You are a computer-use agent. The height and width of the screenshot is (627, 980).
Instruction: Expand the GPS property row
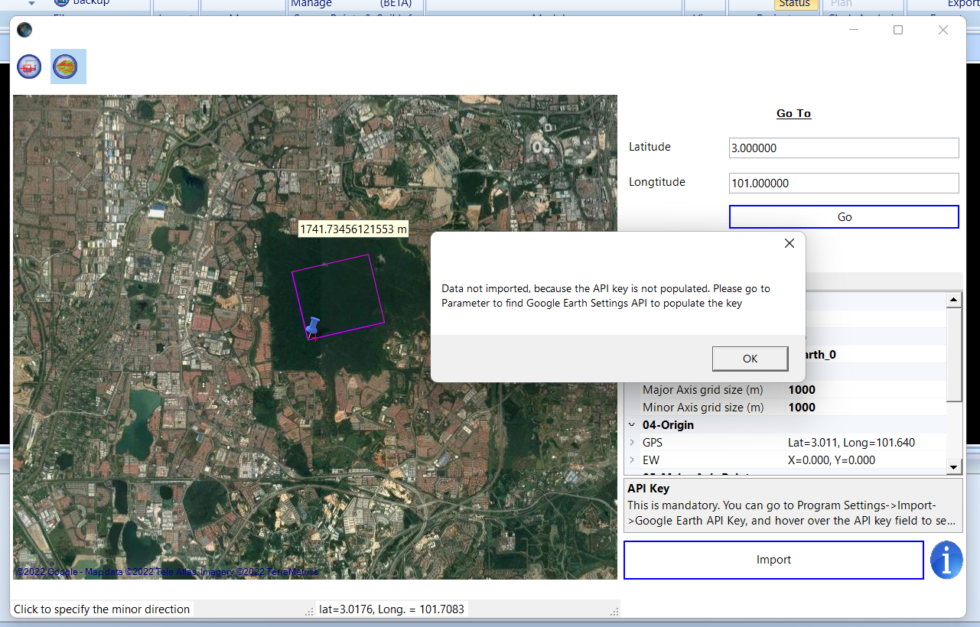click(630, 442)
